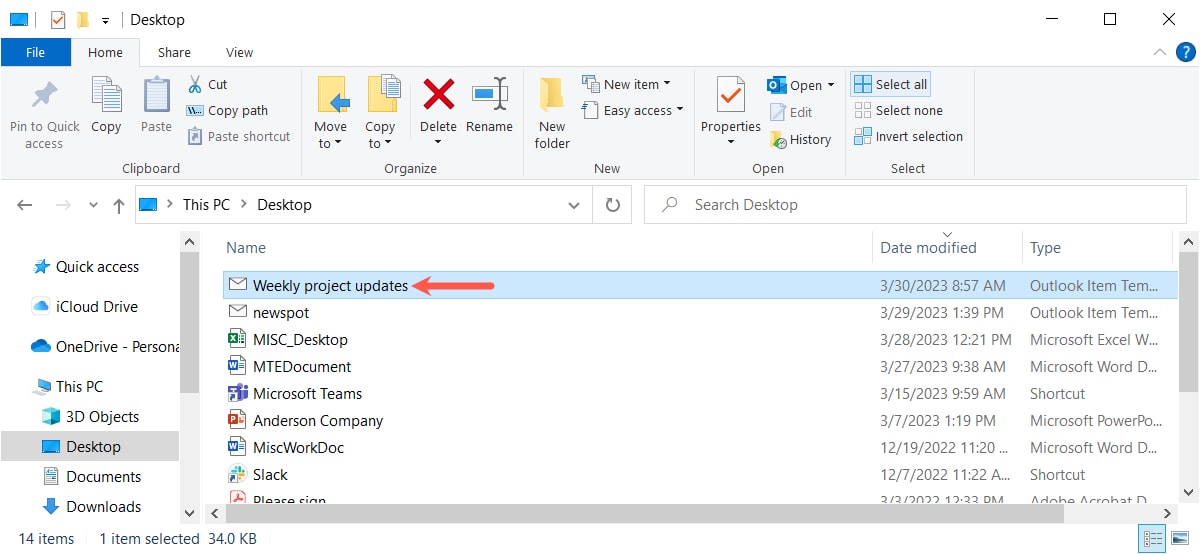1200x554 pixels.
Task: Click Select all in the ribbon
Action: [891, 84]
